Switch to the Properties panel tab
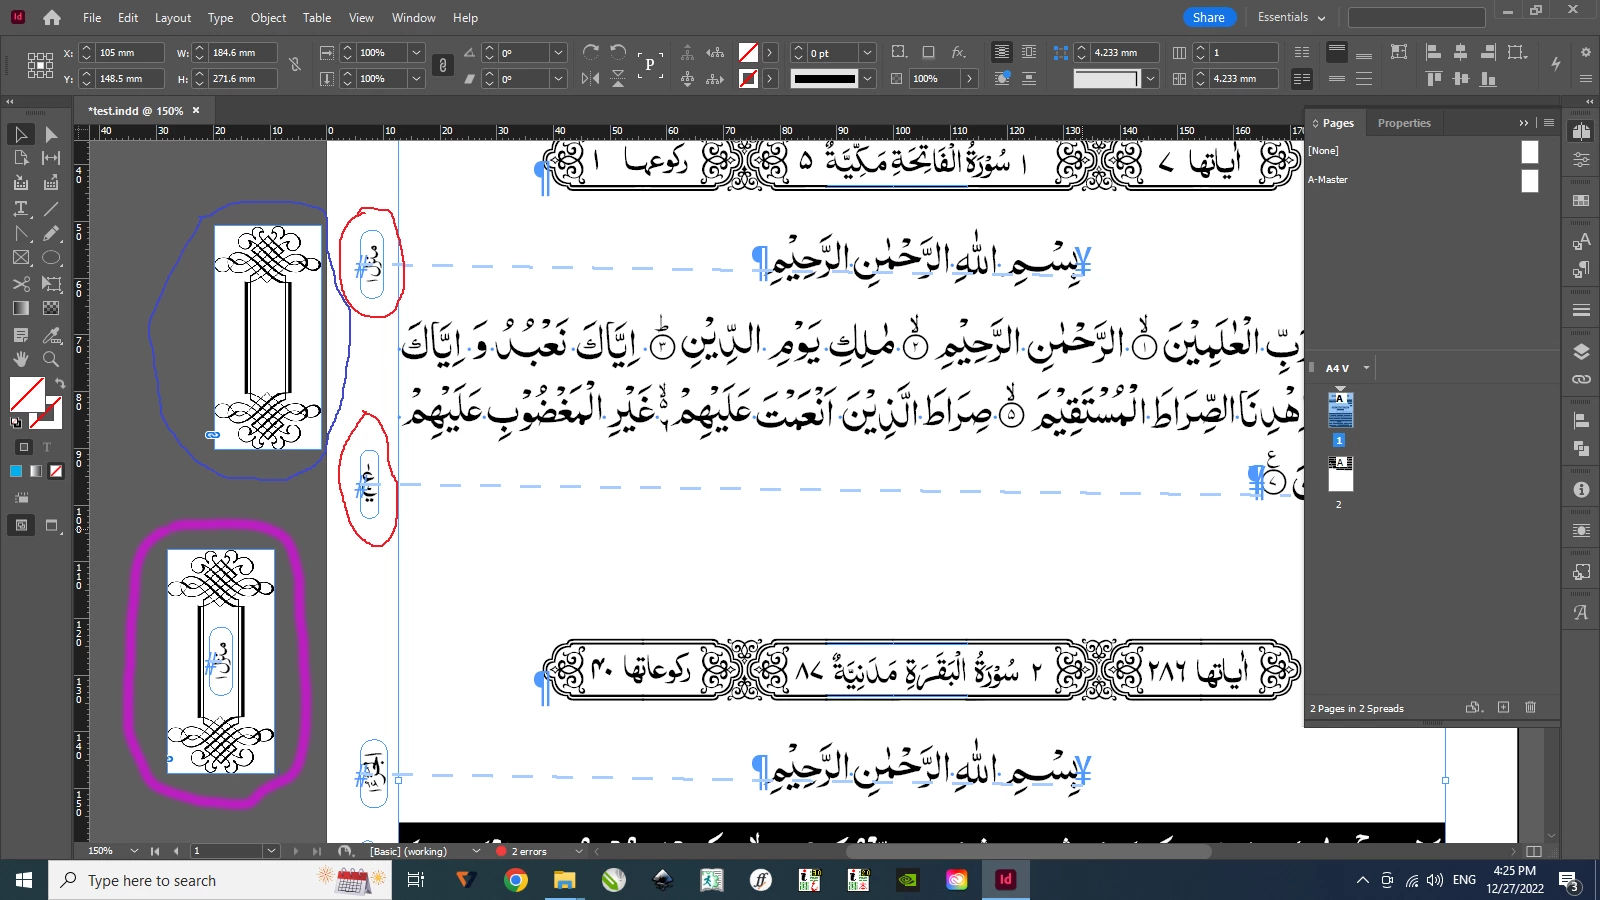 tap(1404, 123)
